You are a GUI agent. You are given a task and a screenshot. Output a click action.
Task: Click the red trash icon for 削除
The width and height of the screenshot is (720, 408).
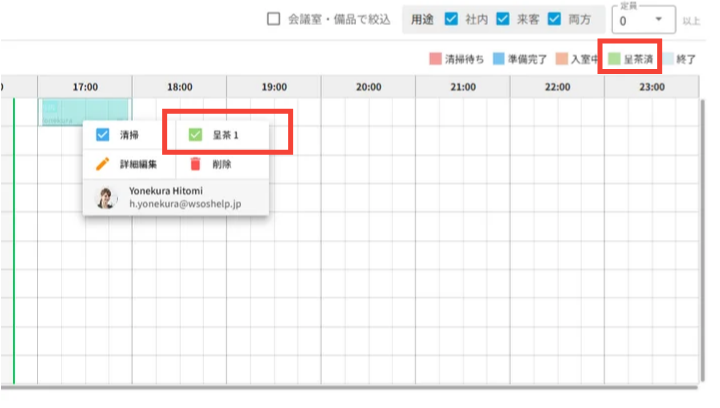tap(196, 164)
